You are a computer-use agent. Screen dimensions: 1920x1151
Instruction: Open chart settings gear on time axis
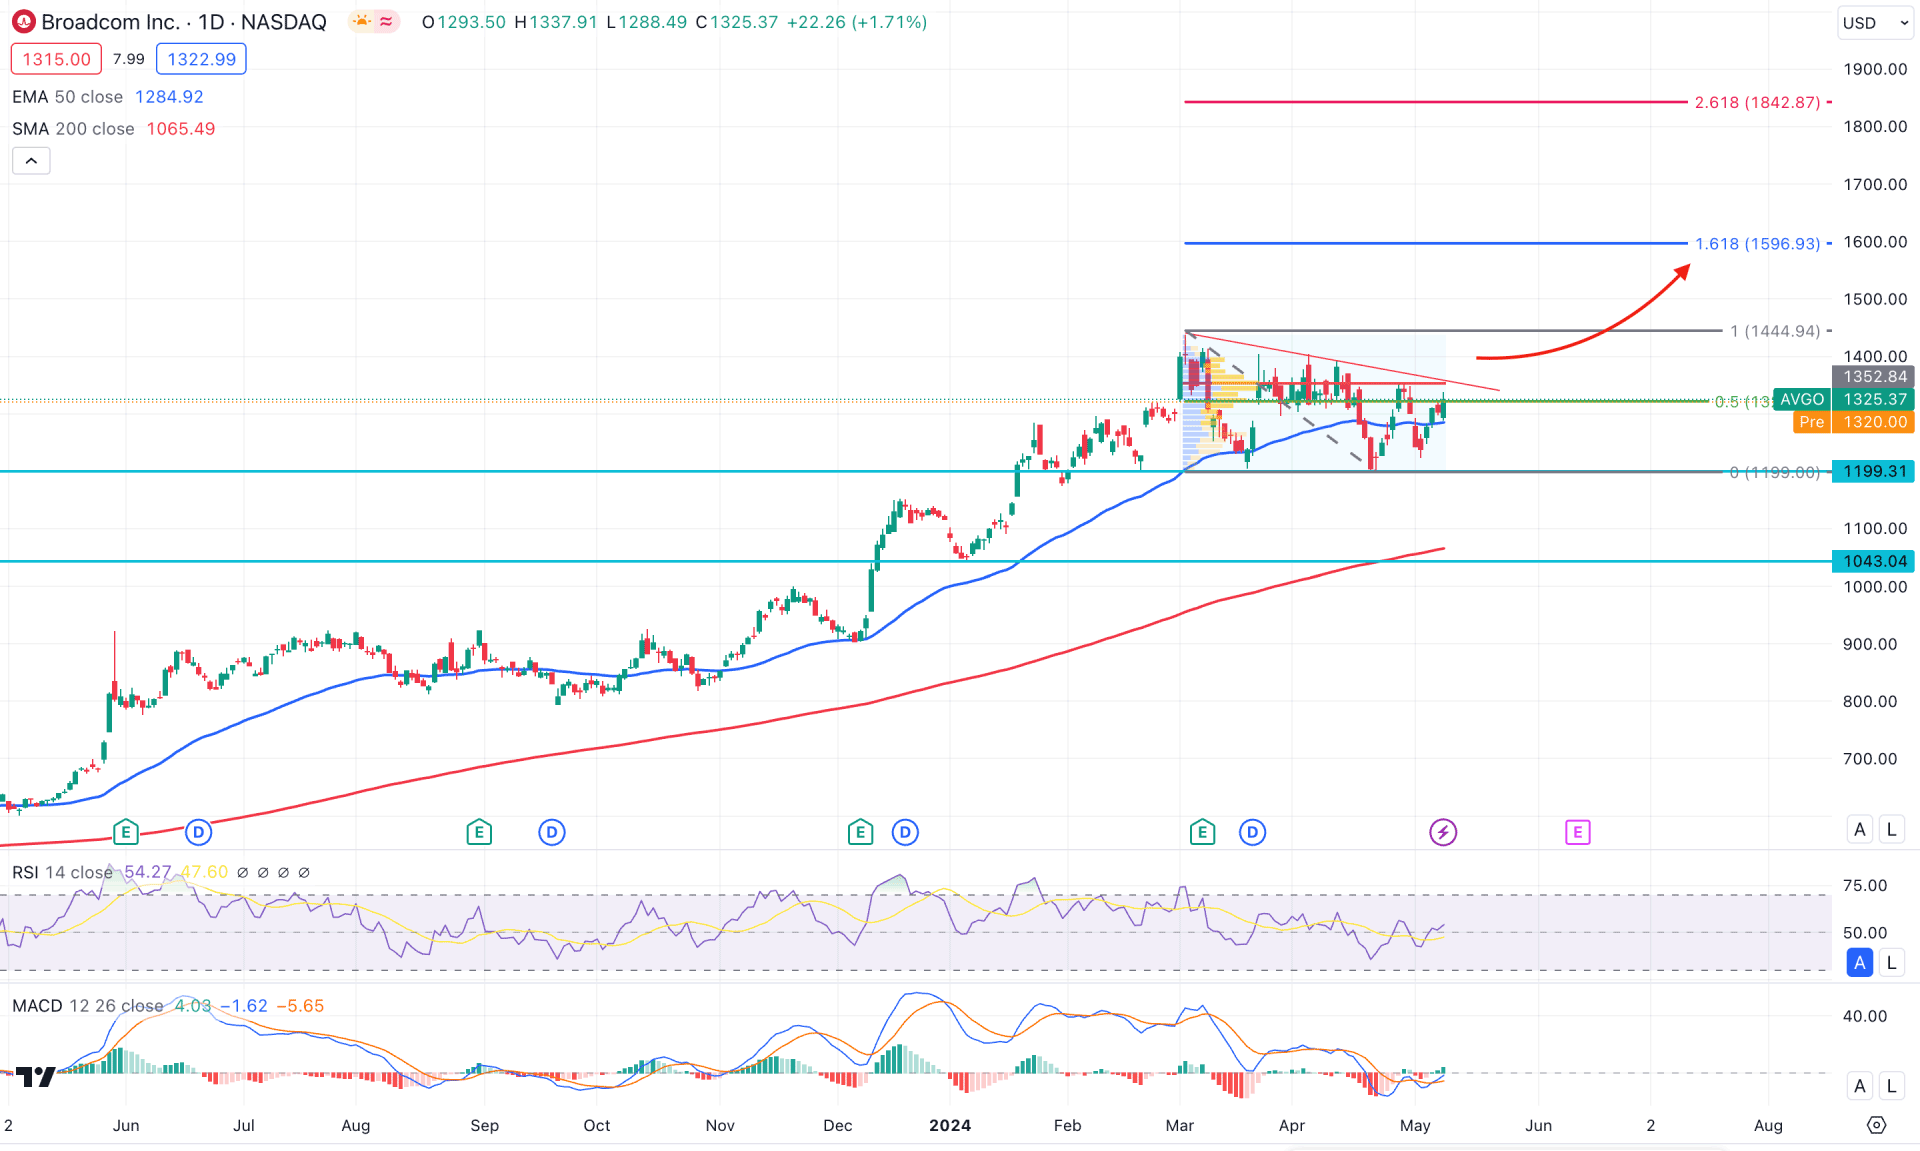pos(1876,1125)
